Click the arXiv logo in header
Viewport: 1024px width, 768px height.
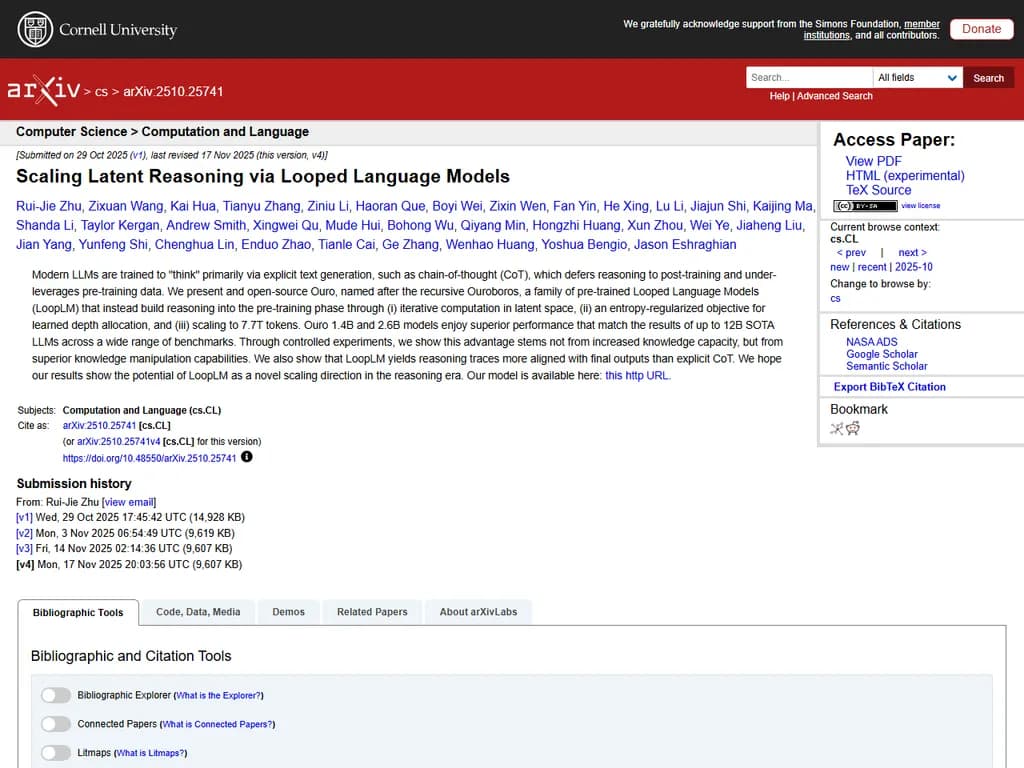pos(43,90)
